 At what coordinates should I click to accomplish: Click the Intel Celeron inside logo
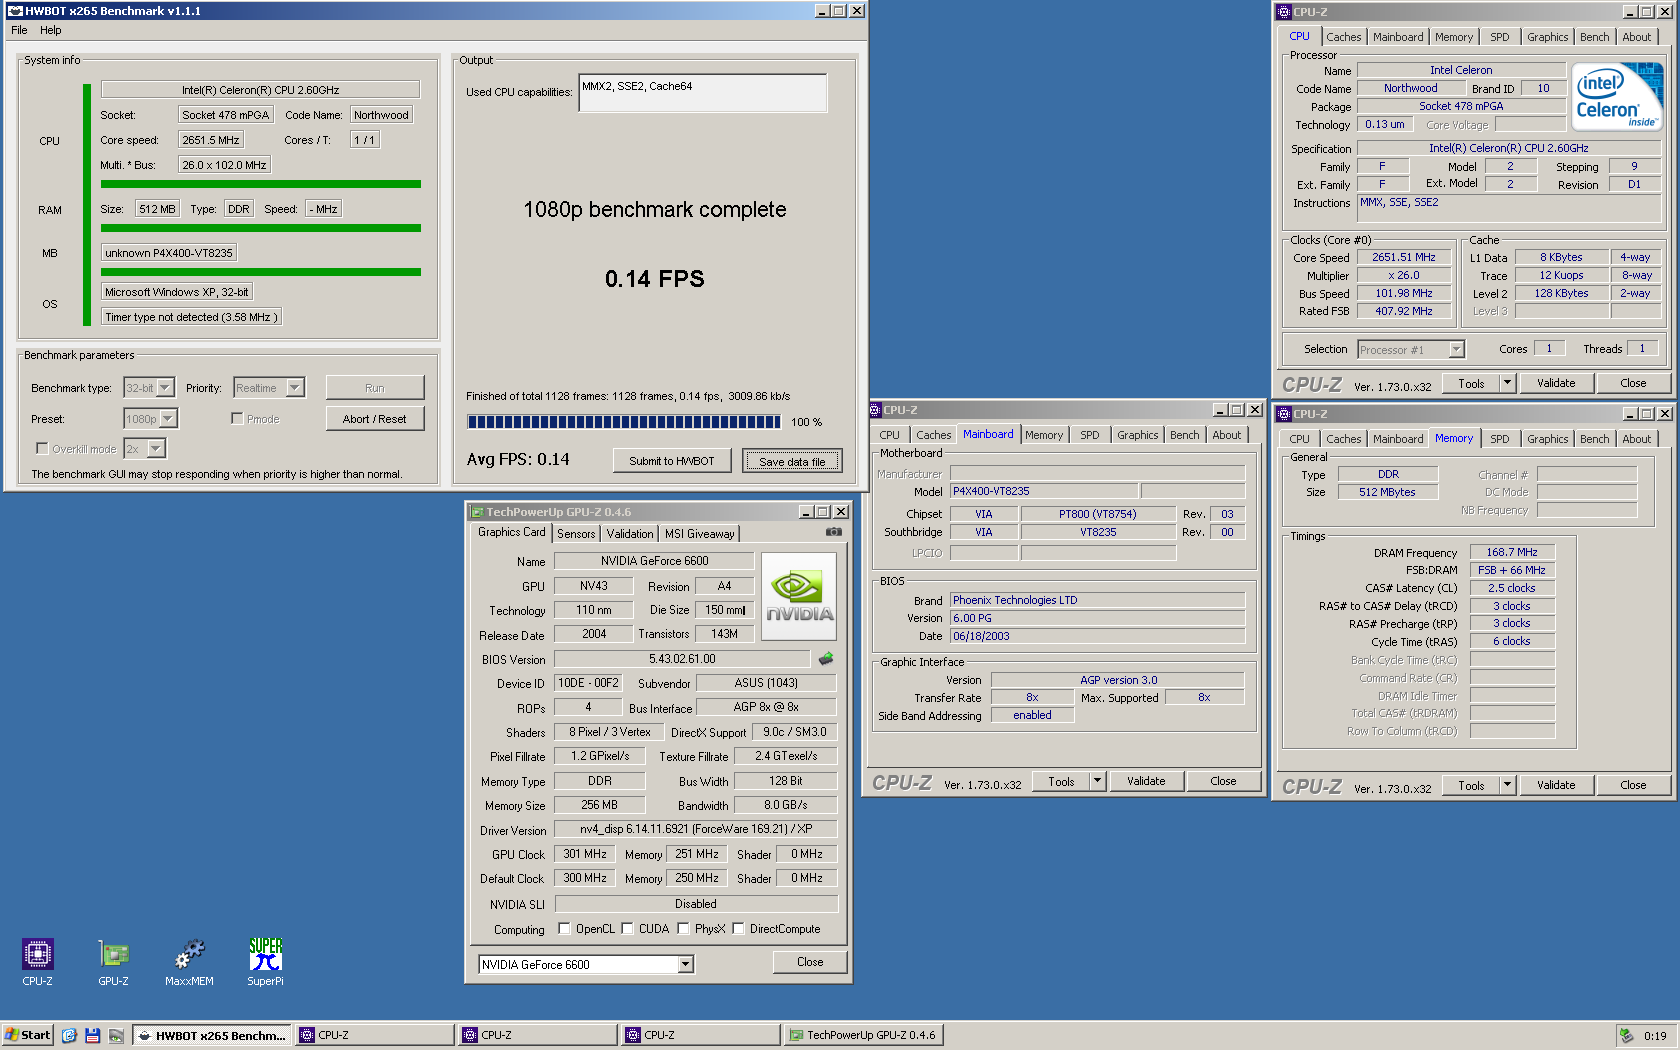pos(1618,96)
